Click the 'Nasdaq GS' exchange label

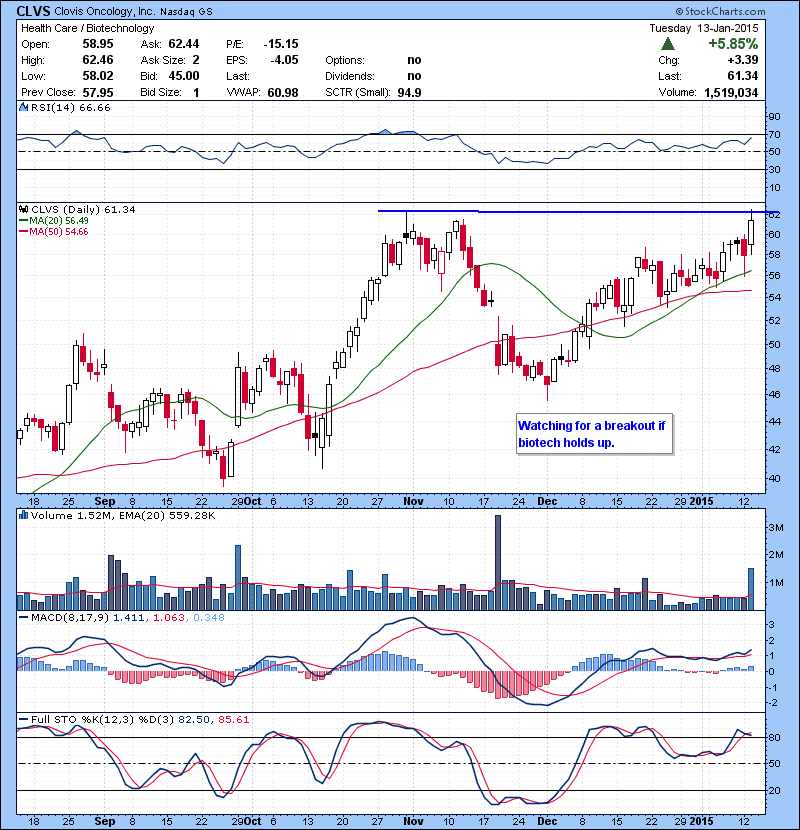(x=186, y=11)
